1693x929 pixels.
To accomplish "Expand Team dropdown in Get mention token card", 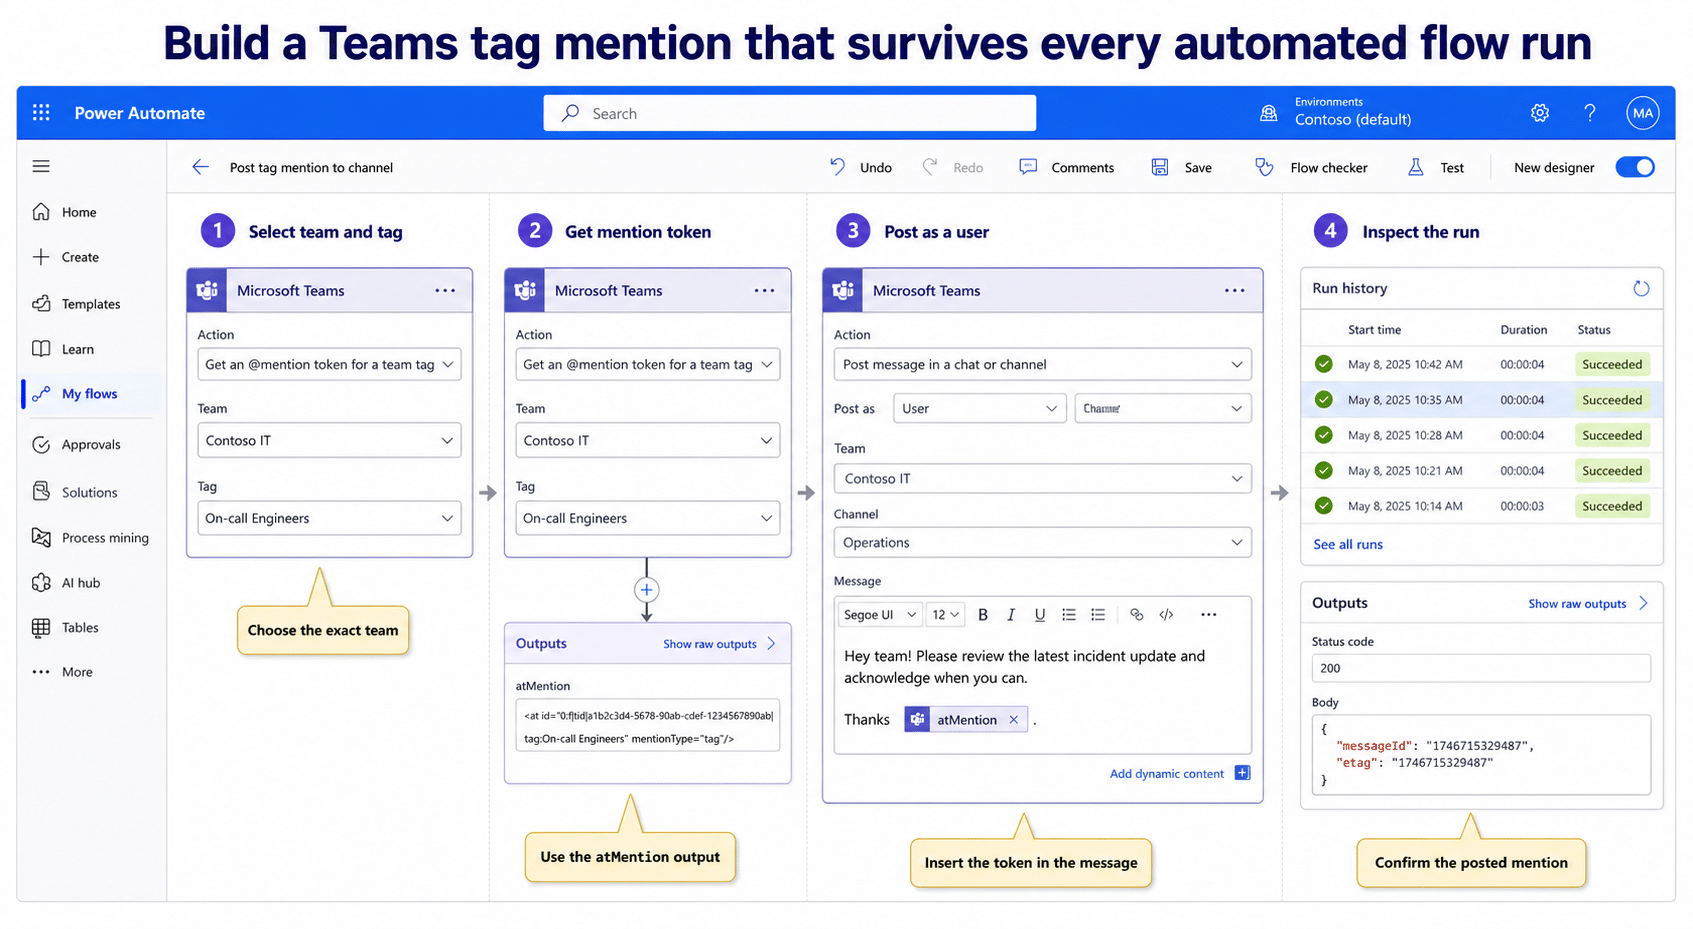I will coord(647,440).
